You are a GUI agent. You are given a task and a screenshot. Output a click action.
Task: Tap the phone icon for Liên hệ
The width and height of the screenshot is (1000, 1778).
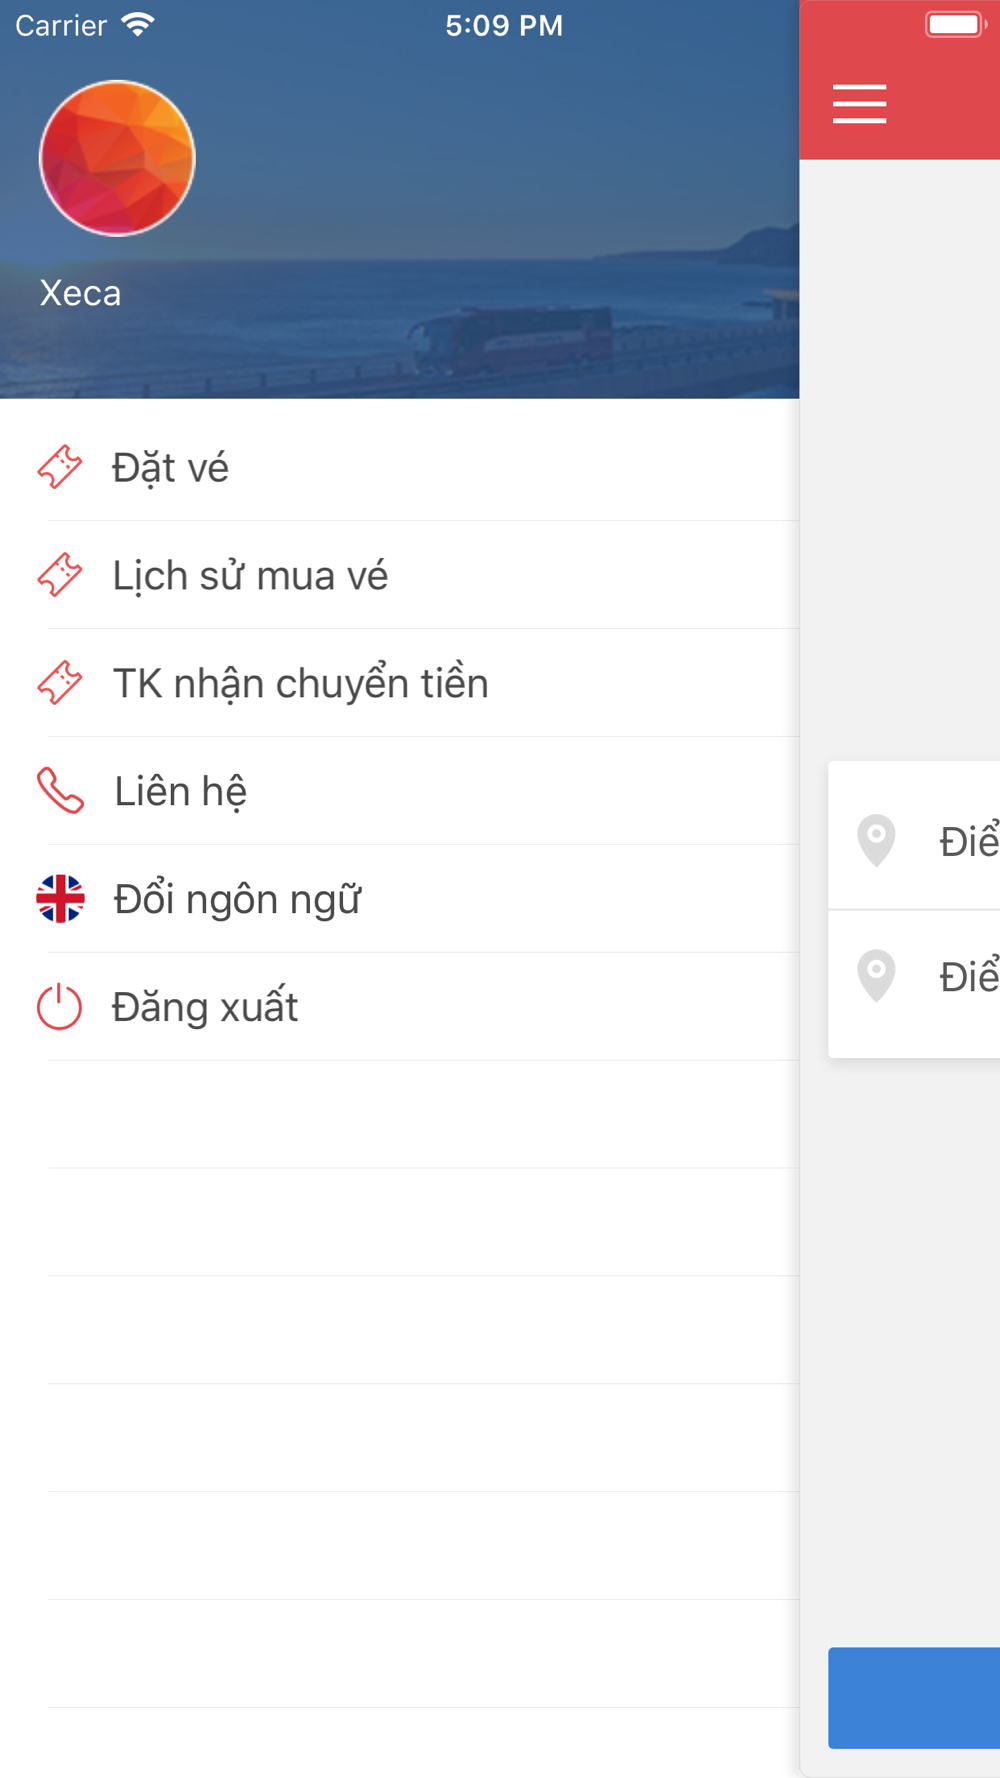(60, 791)
